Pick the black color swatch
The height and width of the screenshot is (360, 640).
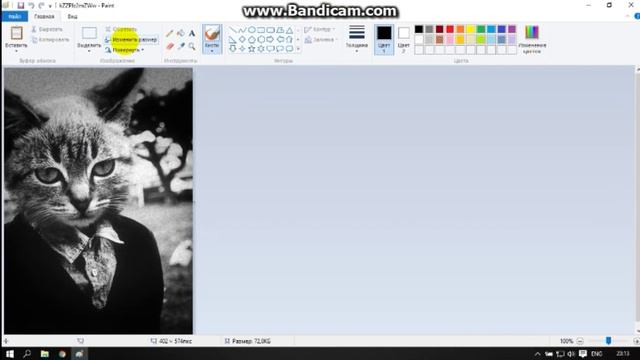coord(419,29)
